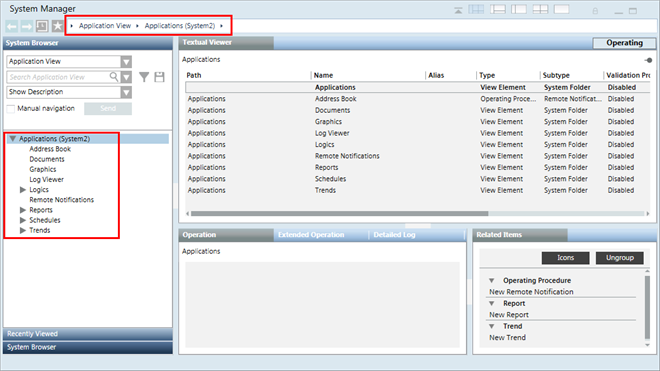This screenshot has width=660, height=371.
Task: Collapse the Report group in Related Items
Action: 491,303
